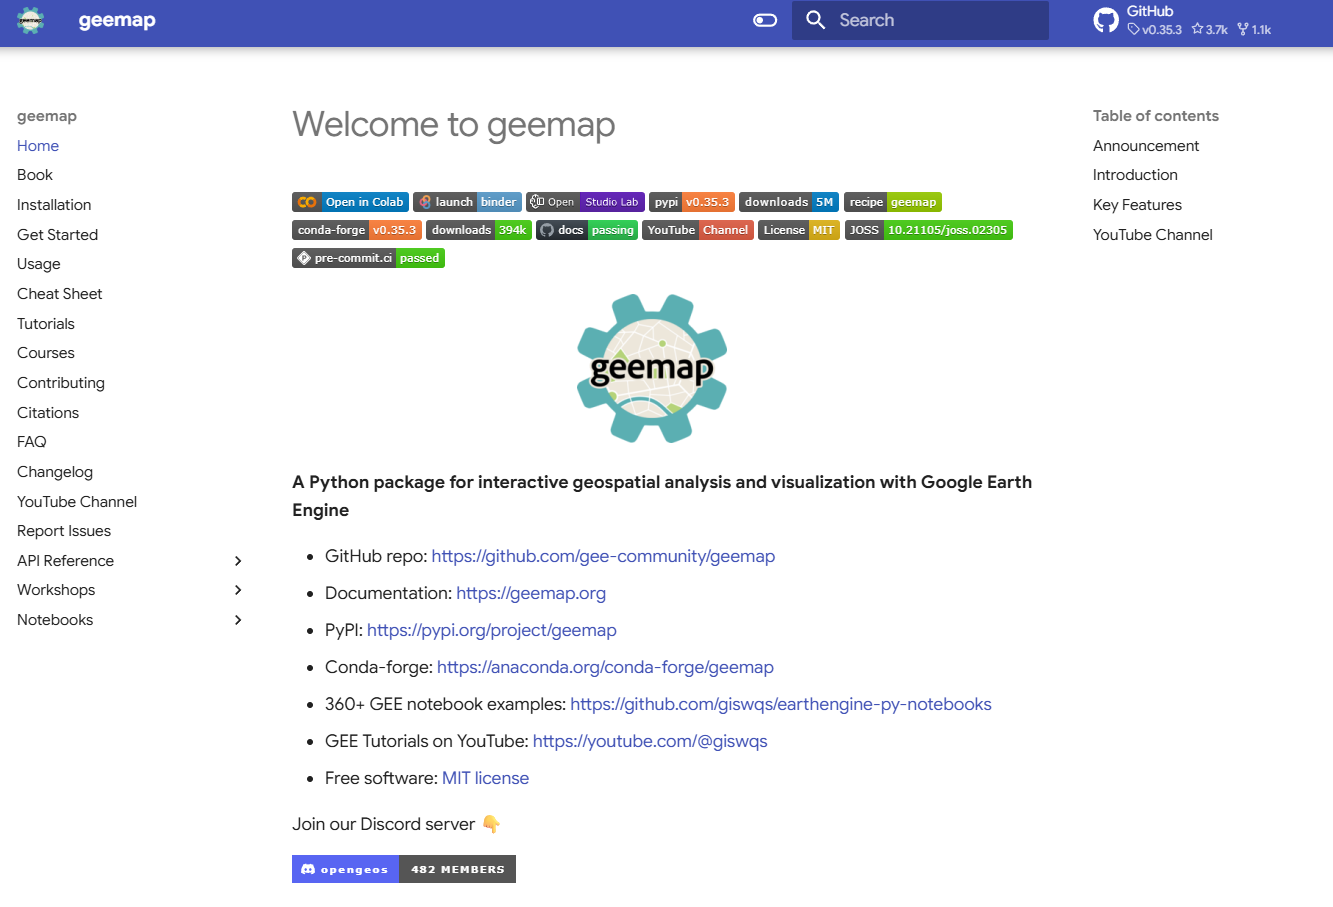This screenshot has width=1333, height=907.
Task: Click the geemap site title in header
Action: point(117,20)
